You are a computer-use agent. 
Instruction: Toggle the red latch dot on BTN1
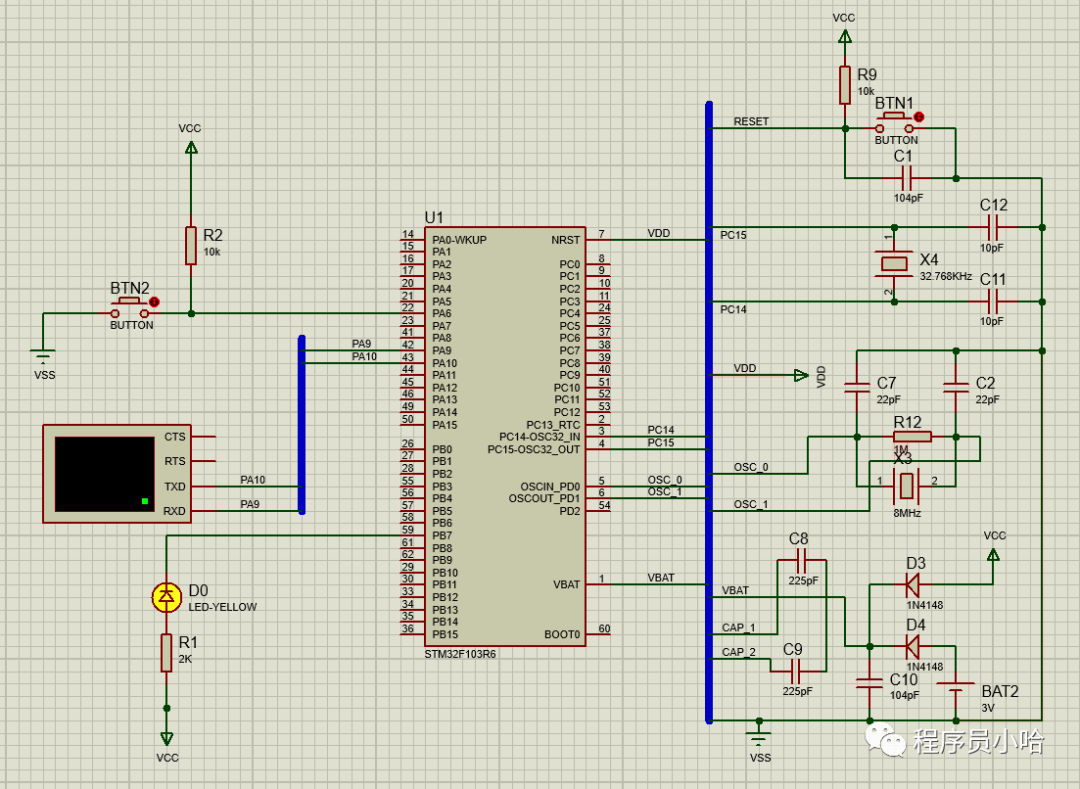click(919, 117)
